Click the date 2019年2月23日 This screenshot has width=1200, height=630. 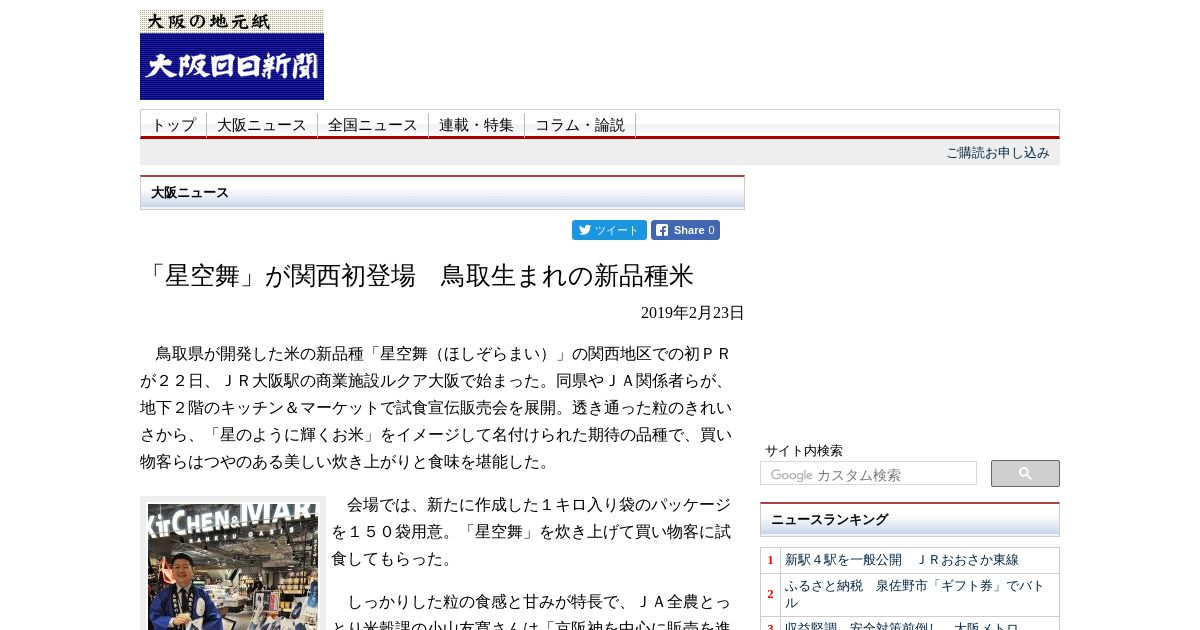coord(693,313)
